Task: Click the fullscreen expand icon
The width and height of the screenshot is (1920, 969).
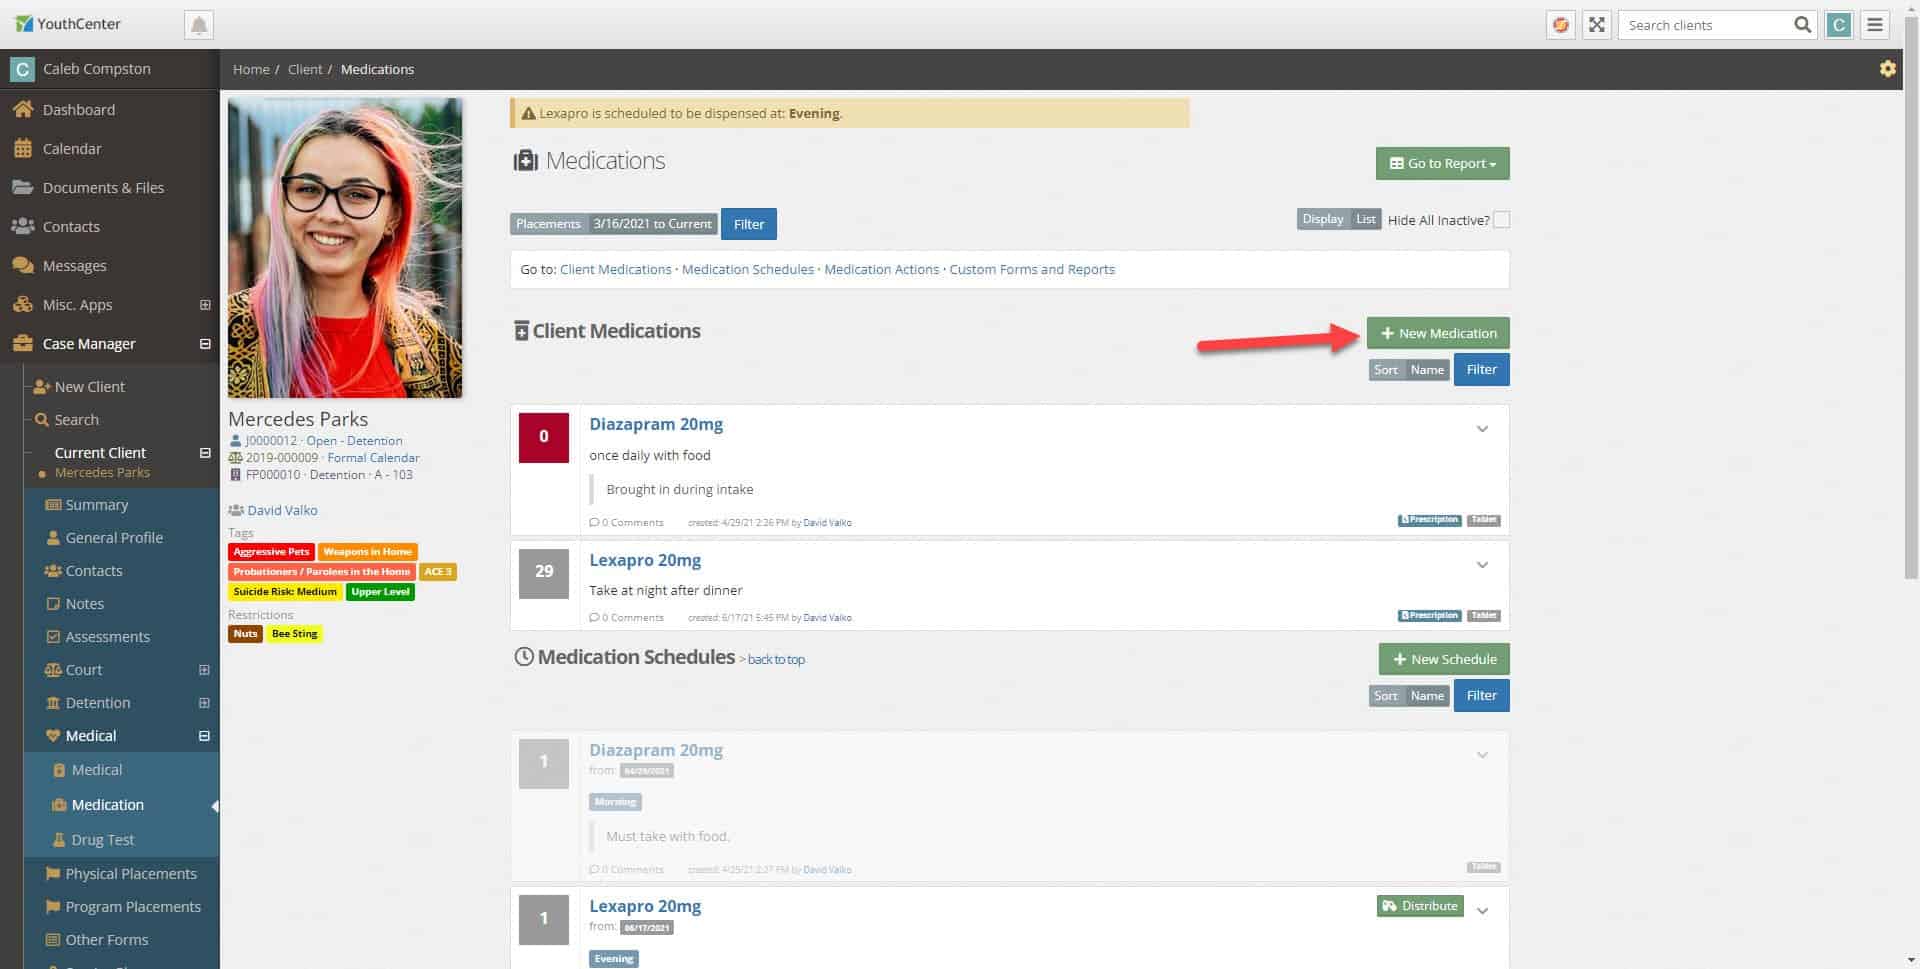Action: [1597, 25]
